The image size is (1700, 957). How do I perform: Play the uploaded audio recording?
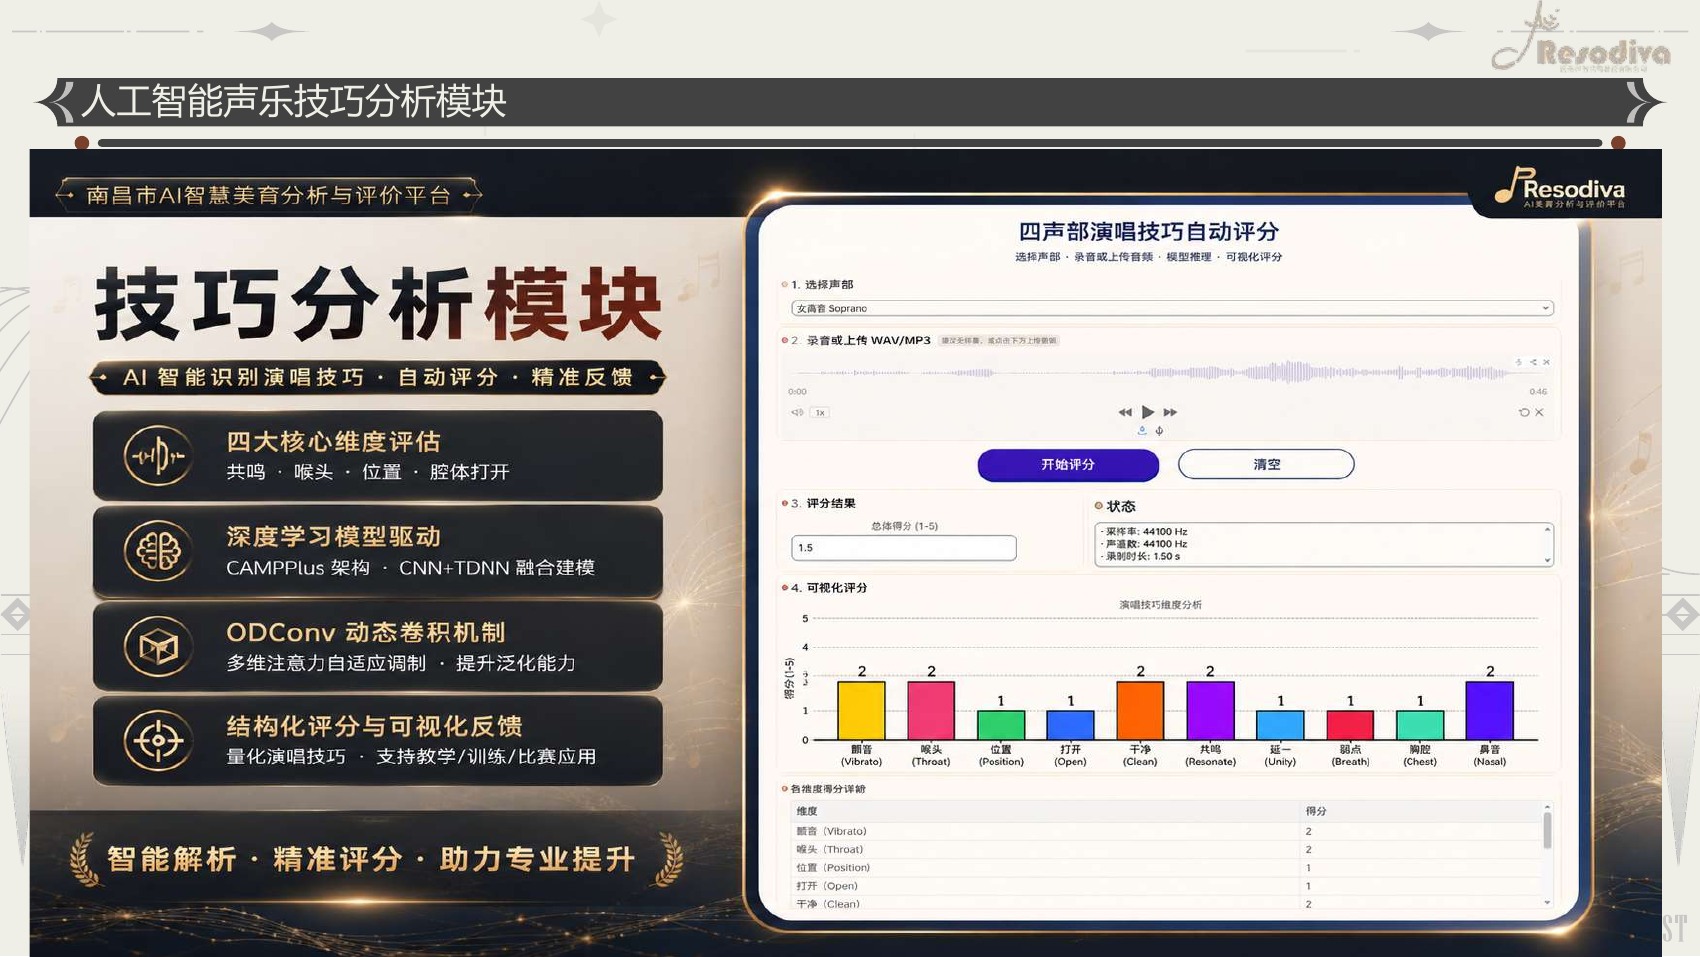click(x=1148, y=412)
